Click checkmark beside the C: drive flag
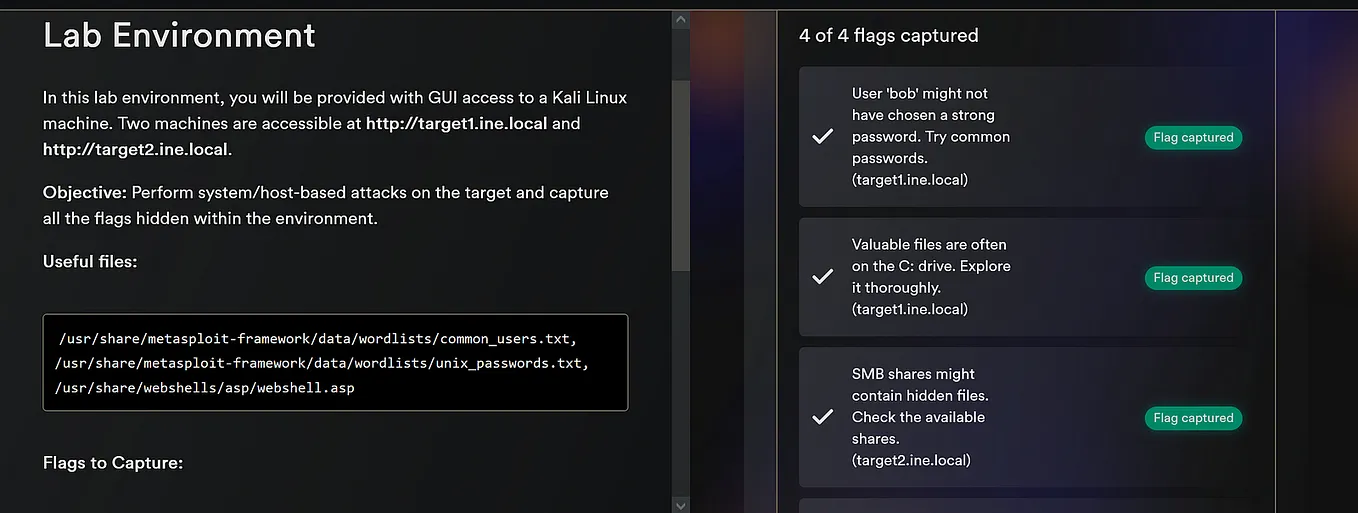 pyautogui.click(x=823, y=277)
